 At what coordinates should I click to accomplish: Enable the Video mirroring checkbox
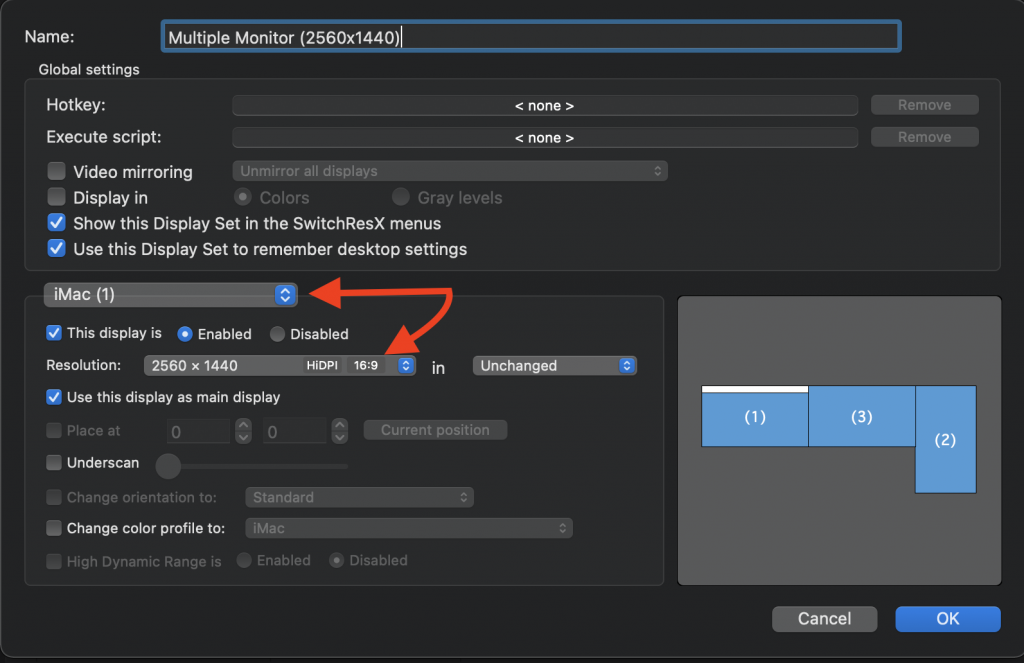click(x=57, y=171)
